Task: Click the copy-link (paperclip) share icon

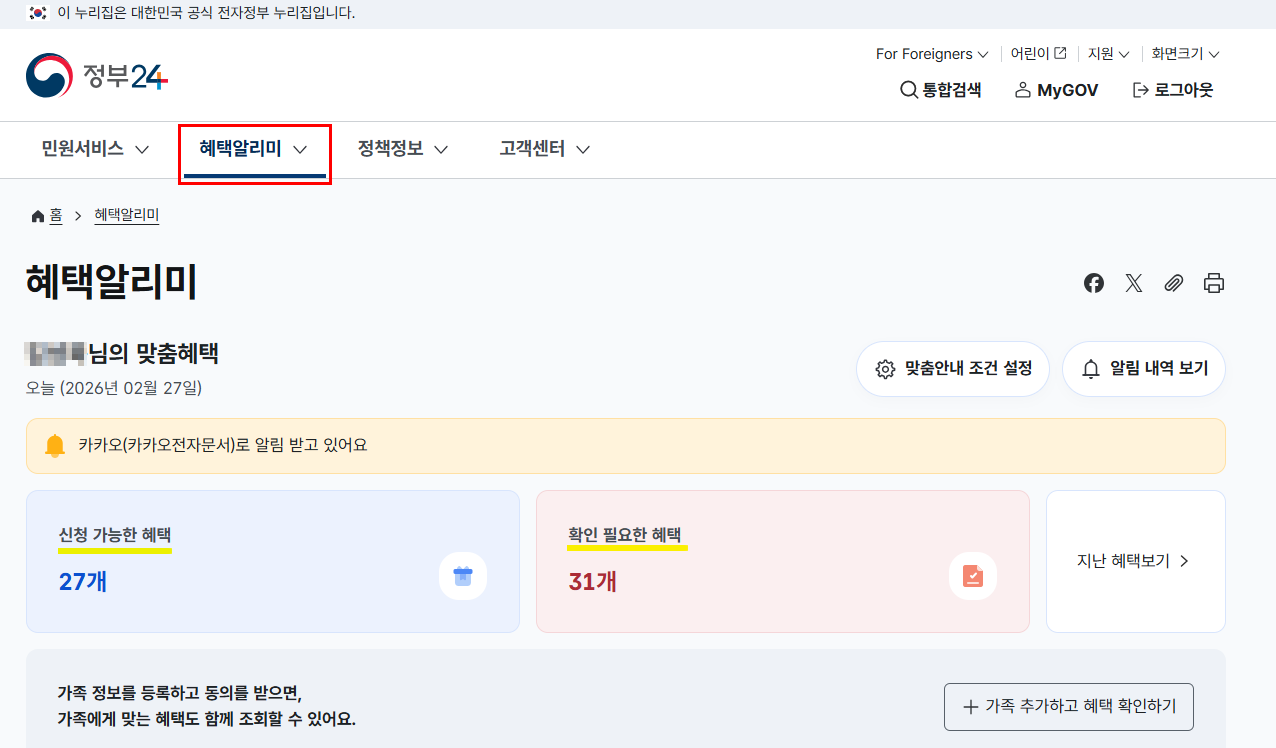Action: point(1173,283)
